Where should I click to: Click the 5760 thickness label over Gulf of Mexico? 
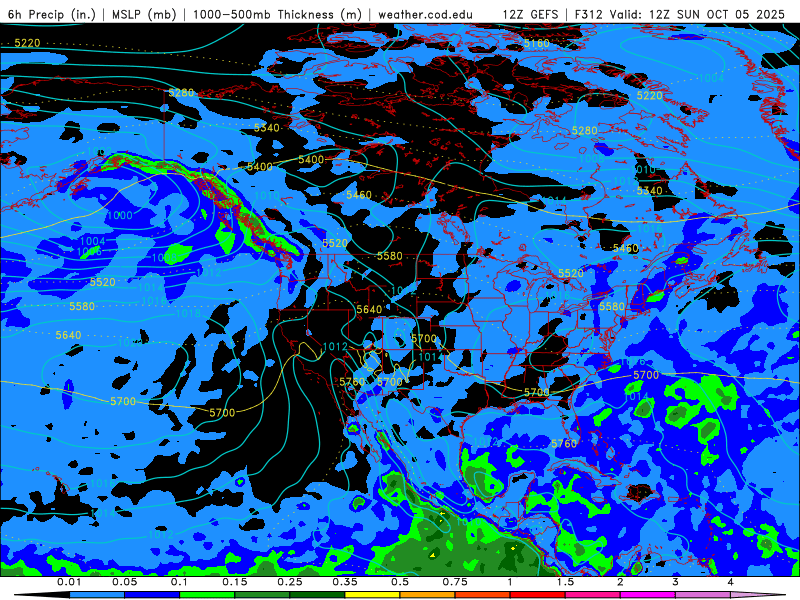click(x=564, y=444)
